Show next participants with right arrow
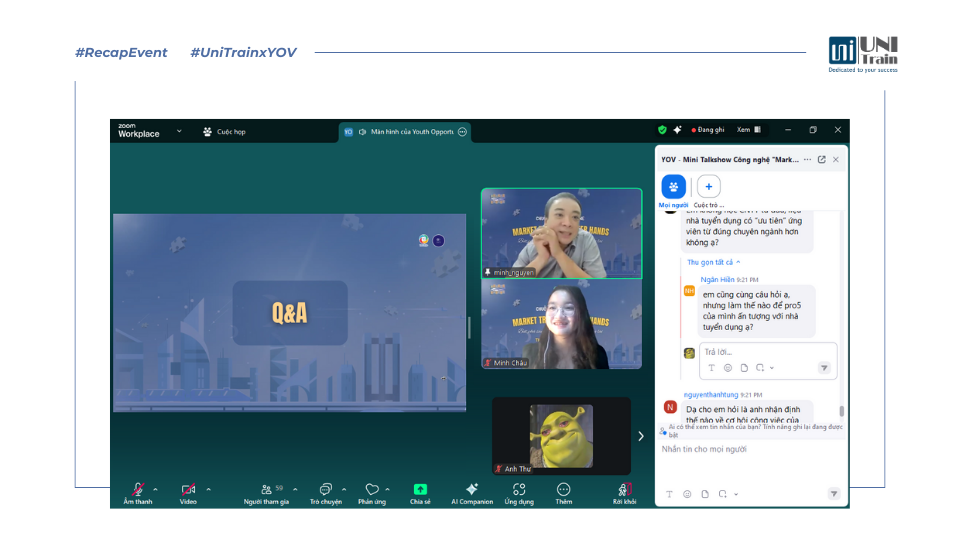Screen dimensions: 960x540 pyautogui.click(x=640, y=436)
